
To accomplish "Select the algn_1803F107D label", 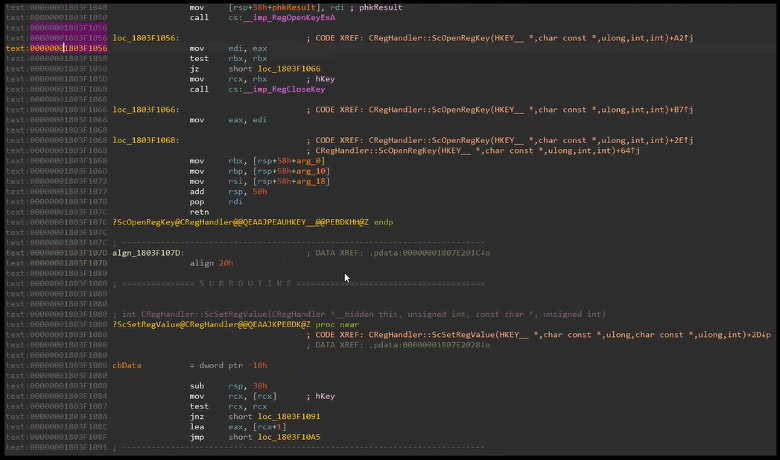I will point(148,253).
